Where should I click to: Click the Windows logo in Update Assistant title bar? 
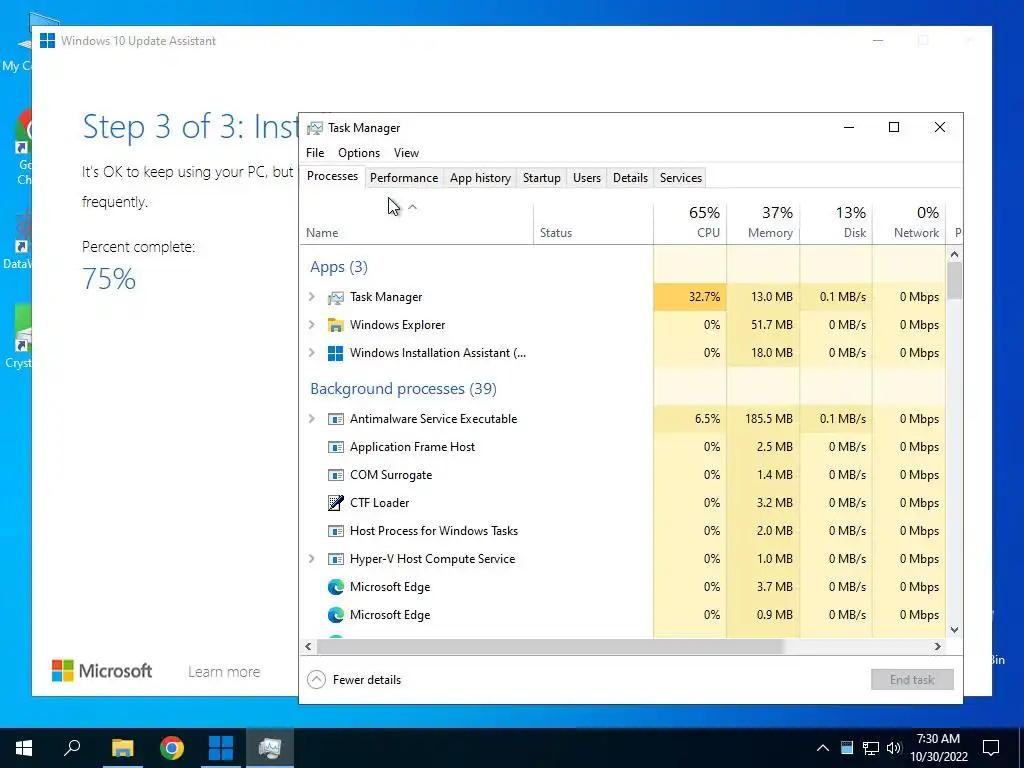47,40
